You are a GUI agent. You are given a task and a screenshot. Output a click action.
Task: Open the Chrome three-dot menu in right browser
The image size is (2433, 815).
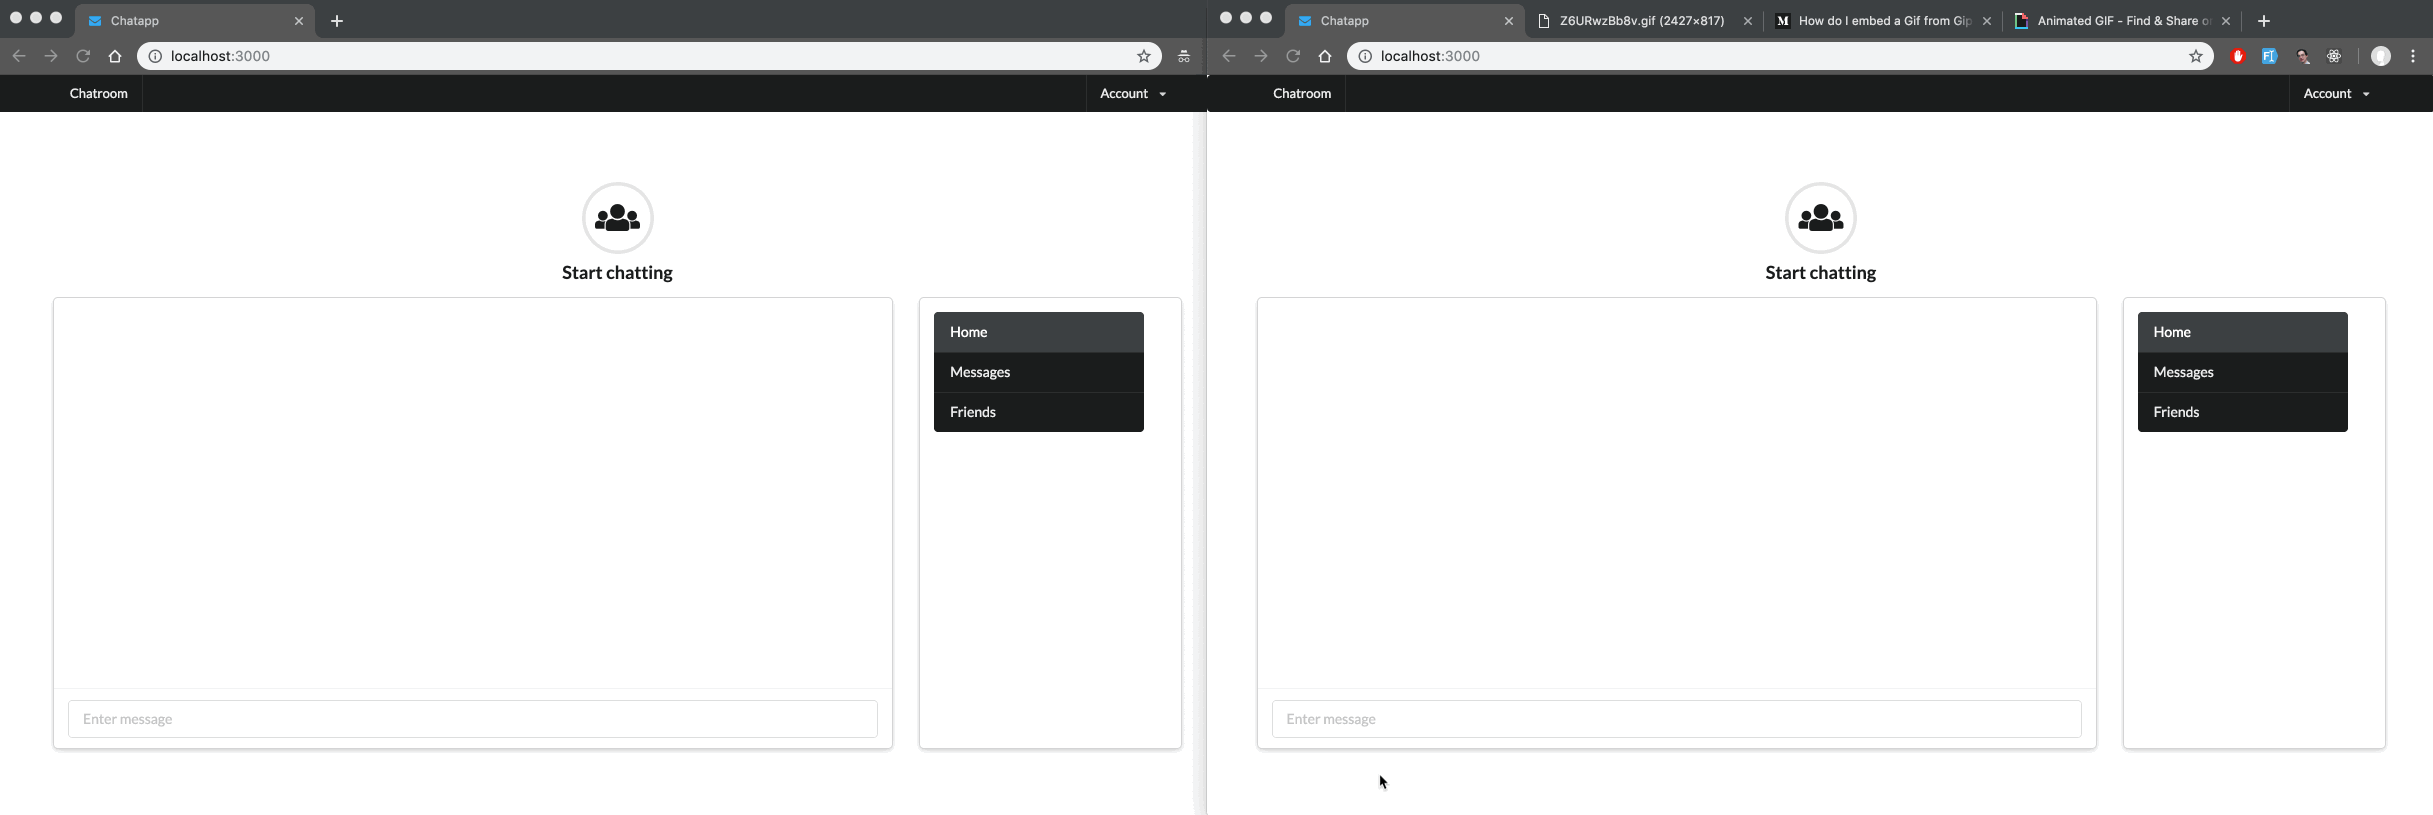(x=2413, y=56)
